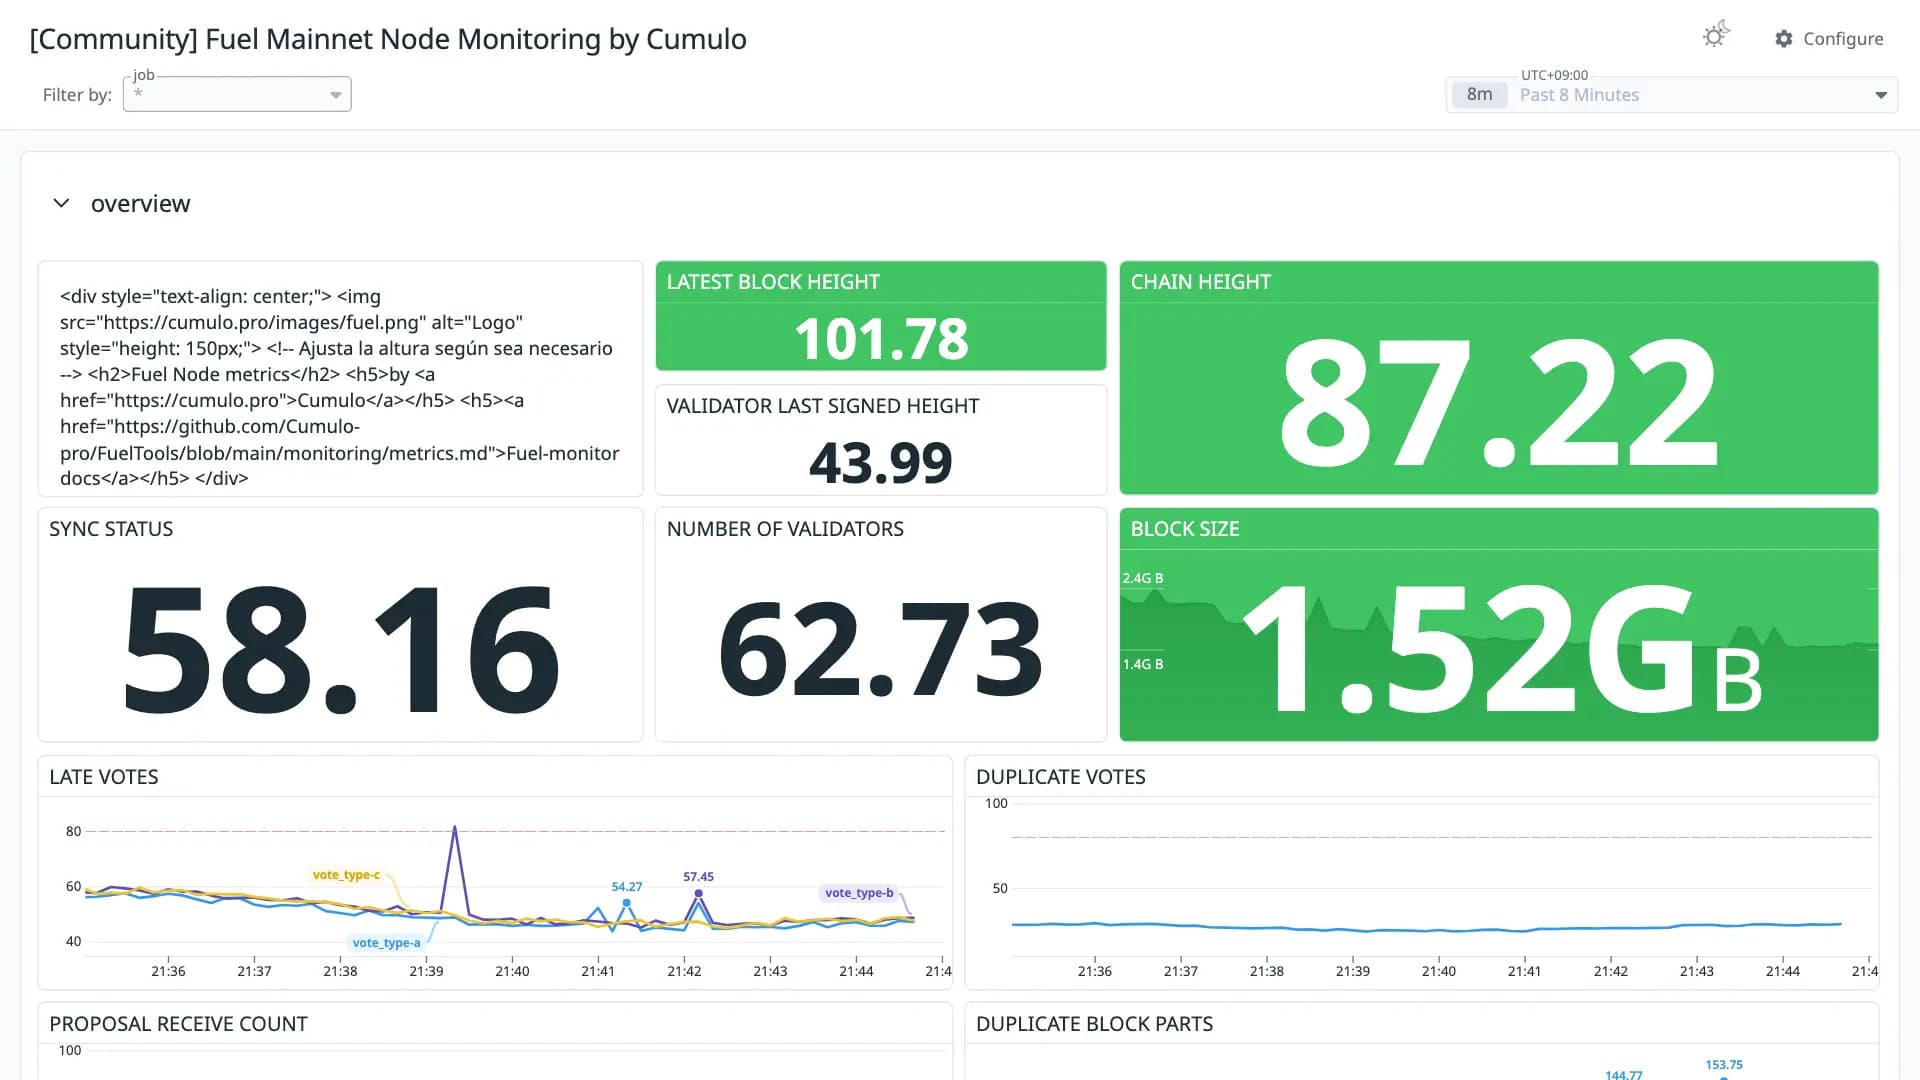Toggle the dark/light theme icon
The width and height of the screenshot is (1920, 1080).
click(1716, 36)
